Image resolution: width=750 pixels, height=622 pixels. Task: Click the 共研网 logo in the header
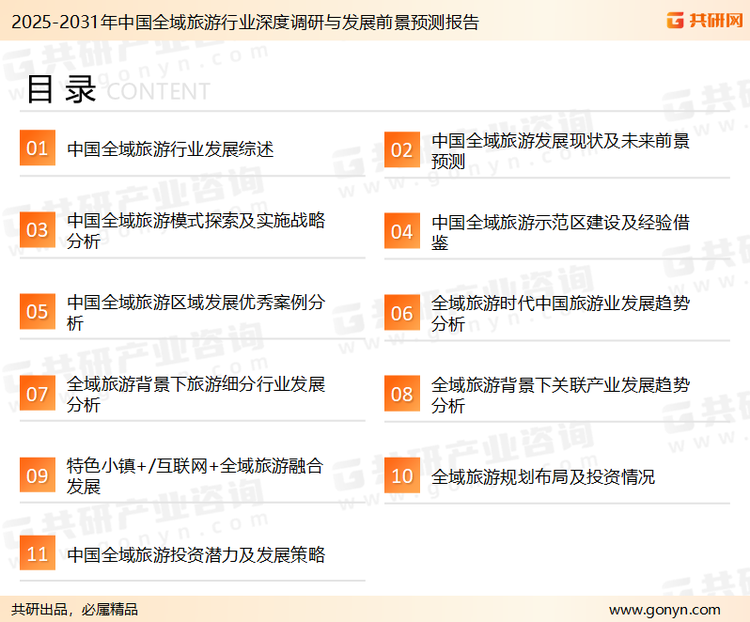click(x=703, y=21)
